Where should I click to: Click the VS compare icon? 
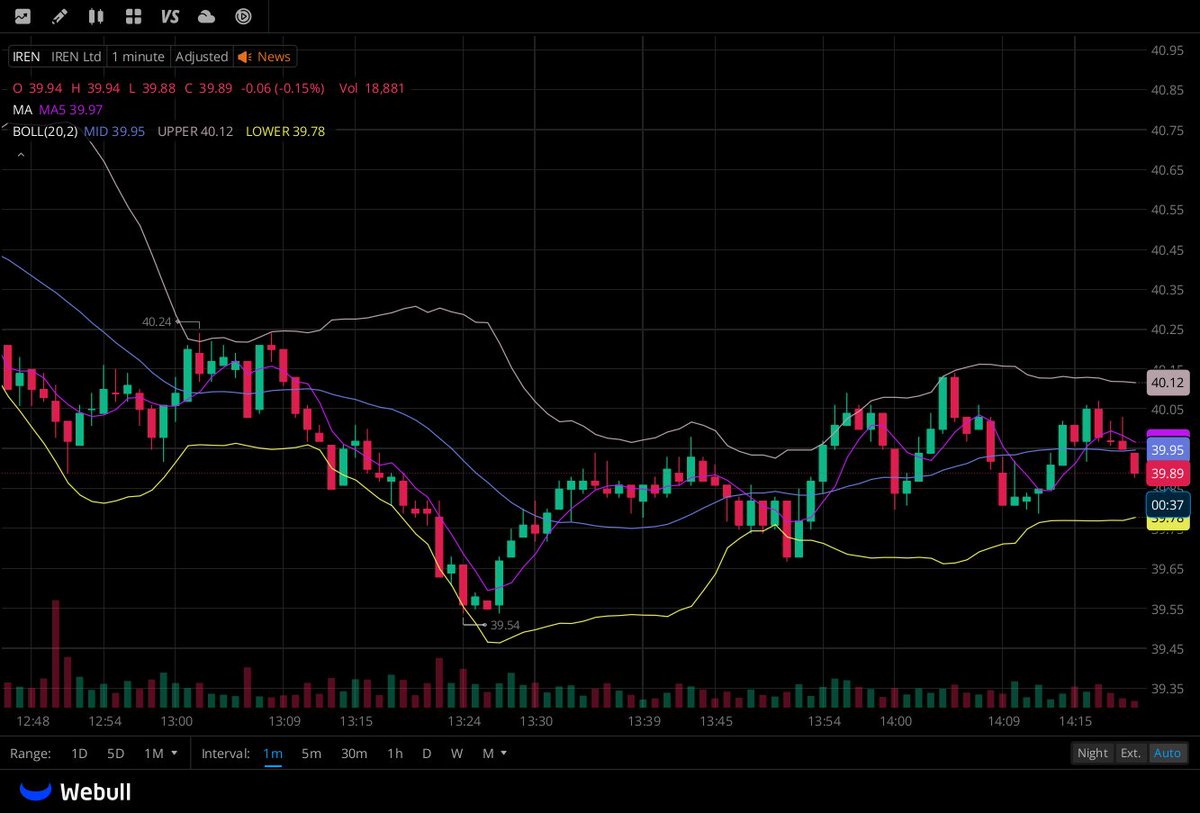point(170,16)
